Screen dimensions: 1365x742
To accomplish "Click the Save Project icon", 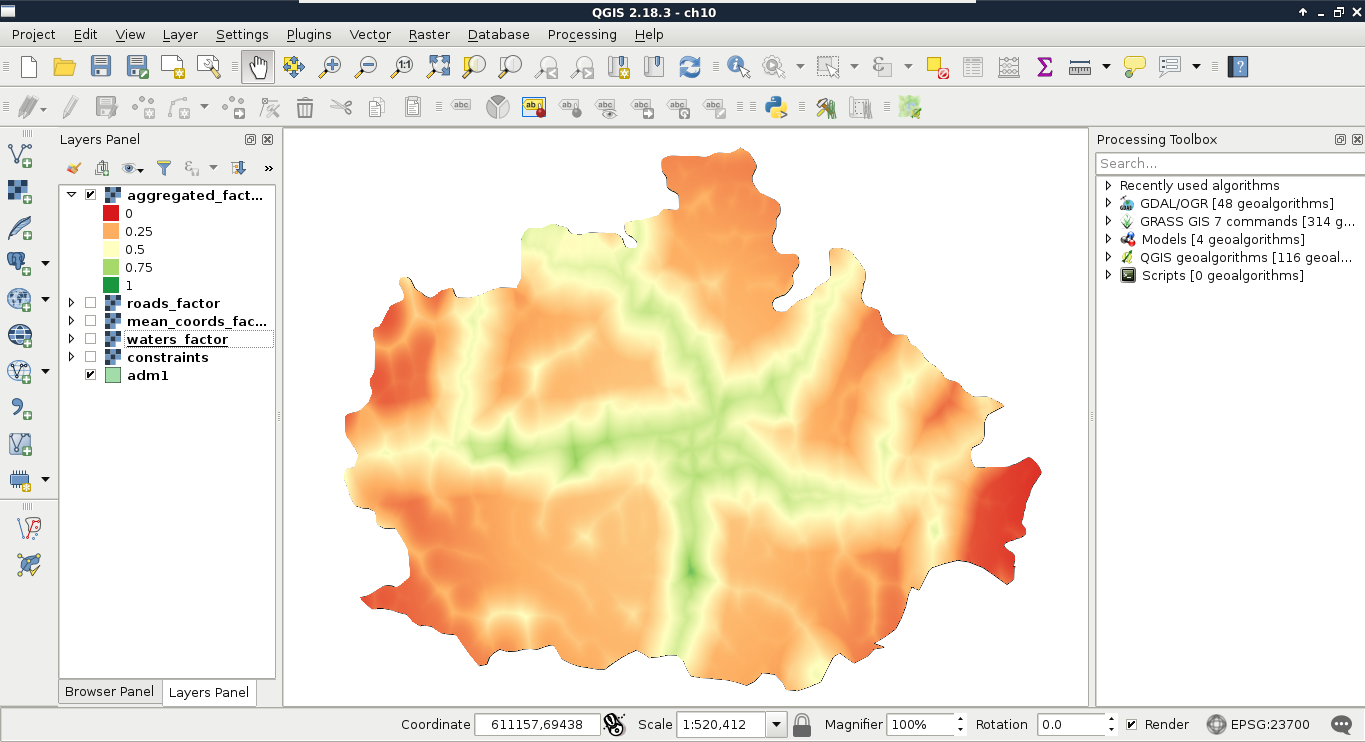I will (x=101, y=67).
